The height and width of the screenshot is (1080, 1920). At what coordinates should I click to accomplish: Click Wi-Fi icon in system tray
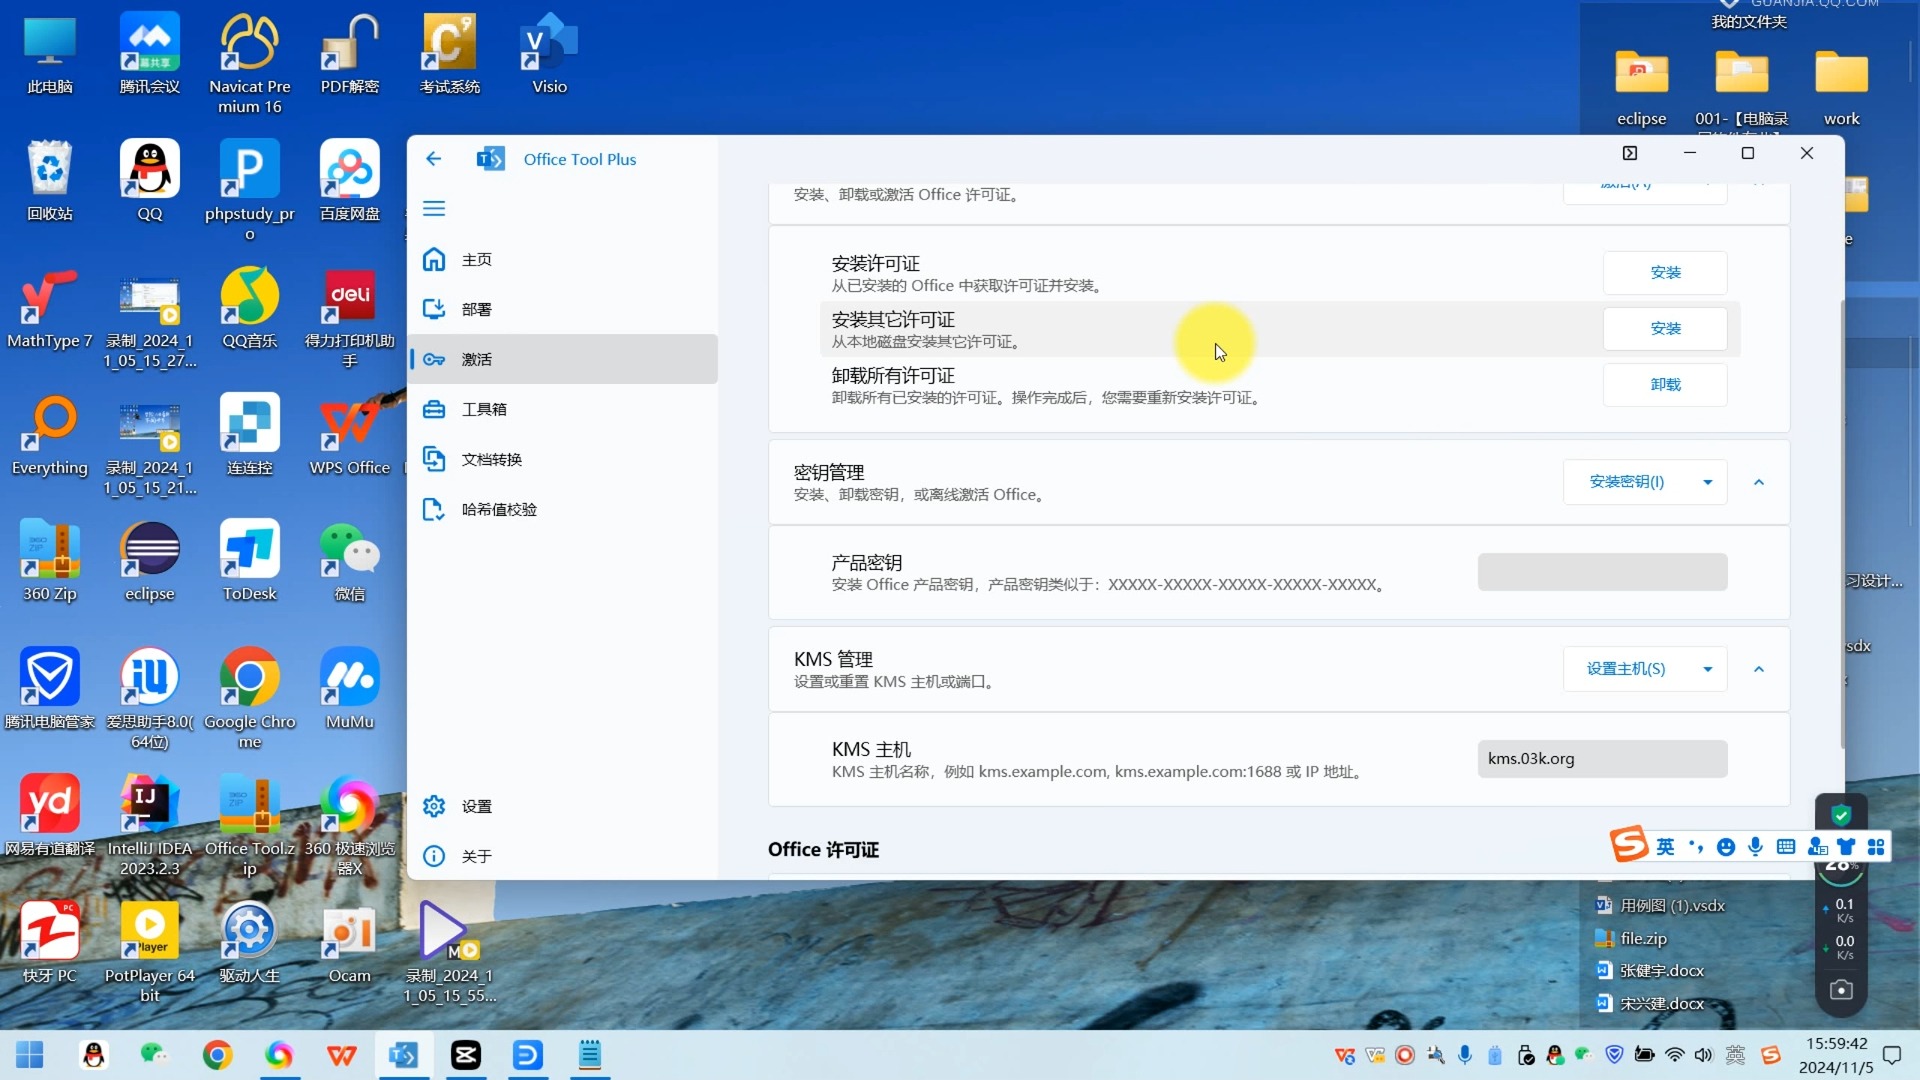coord(1675,1055)
